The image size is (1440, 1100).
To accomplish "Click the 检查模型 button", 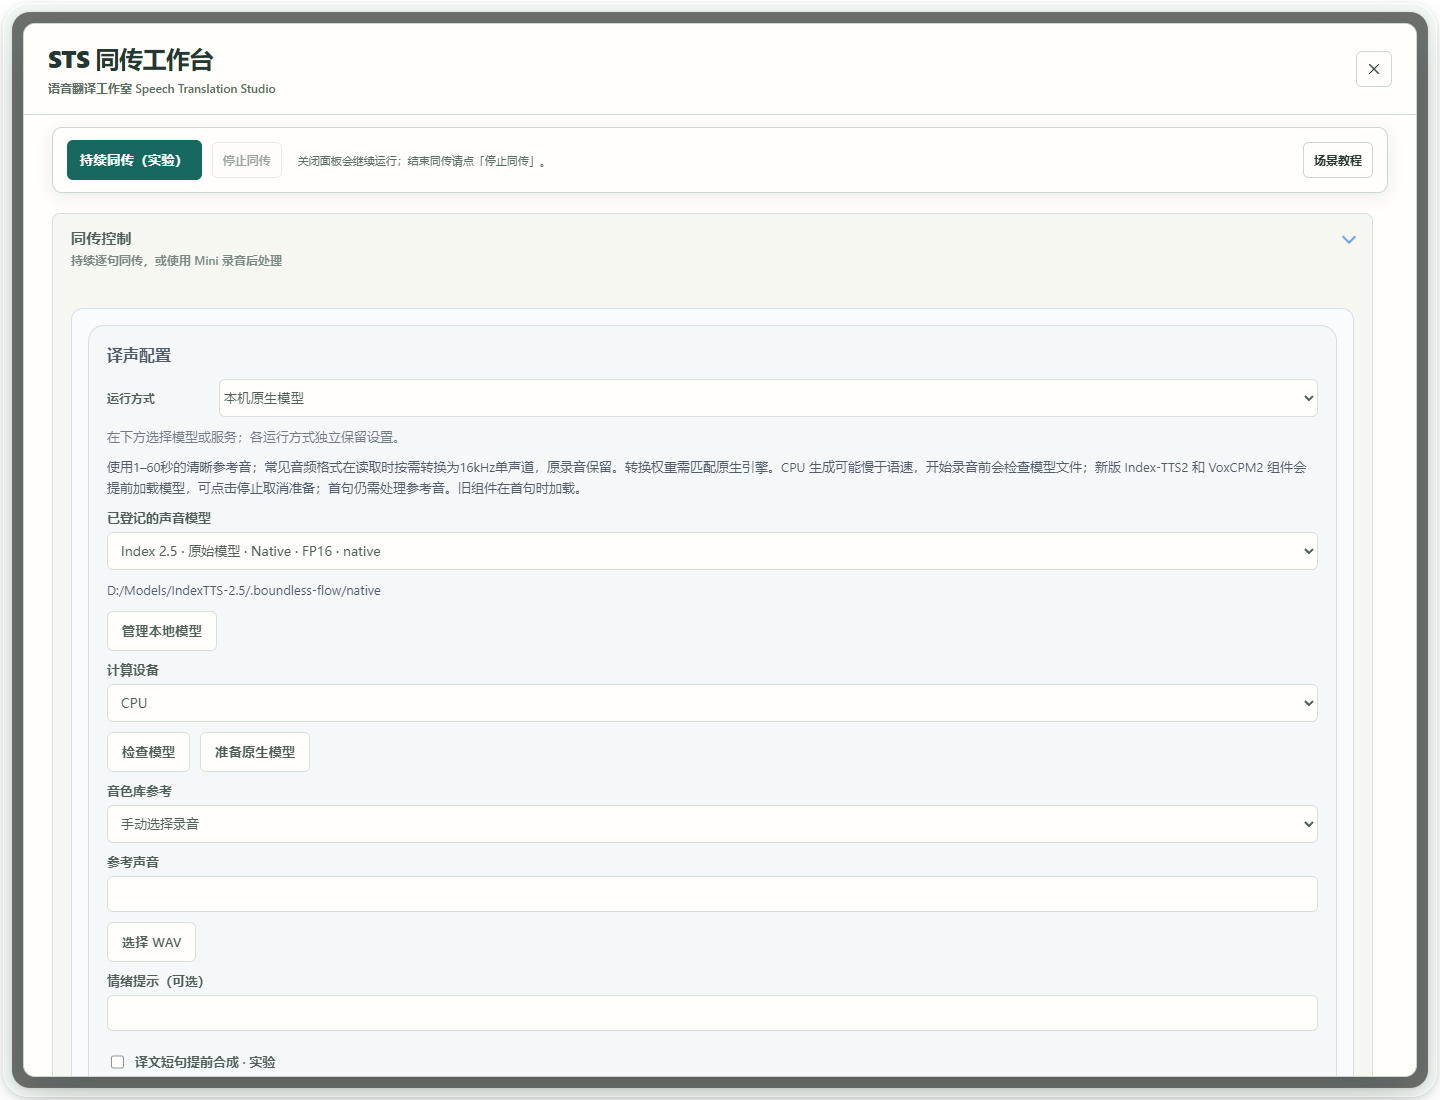I will 148,752.
